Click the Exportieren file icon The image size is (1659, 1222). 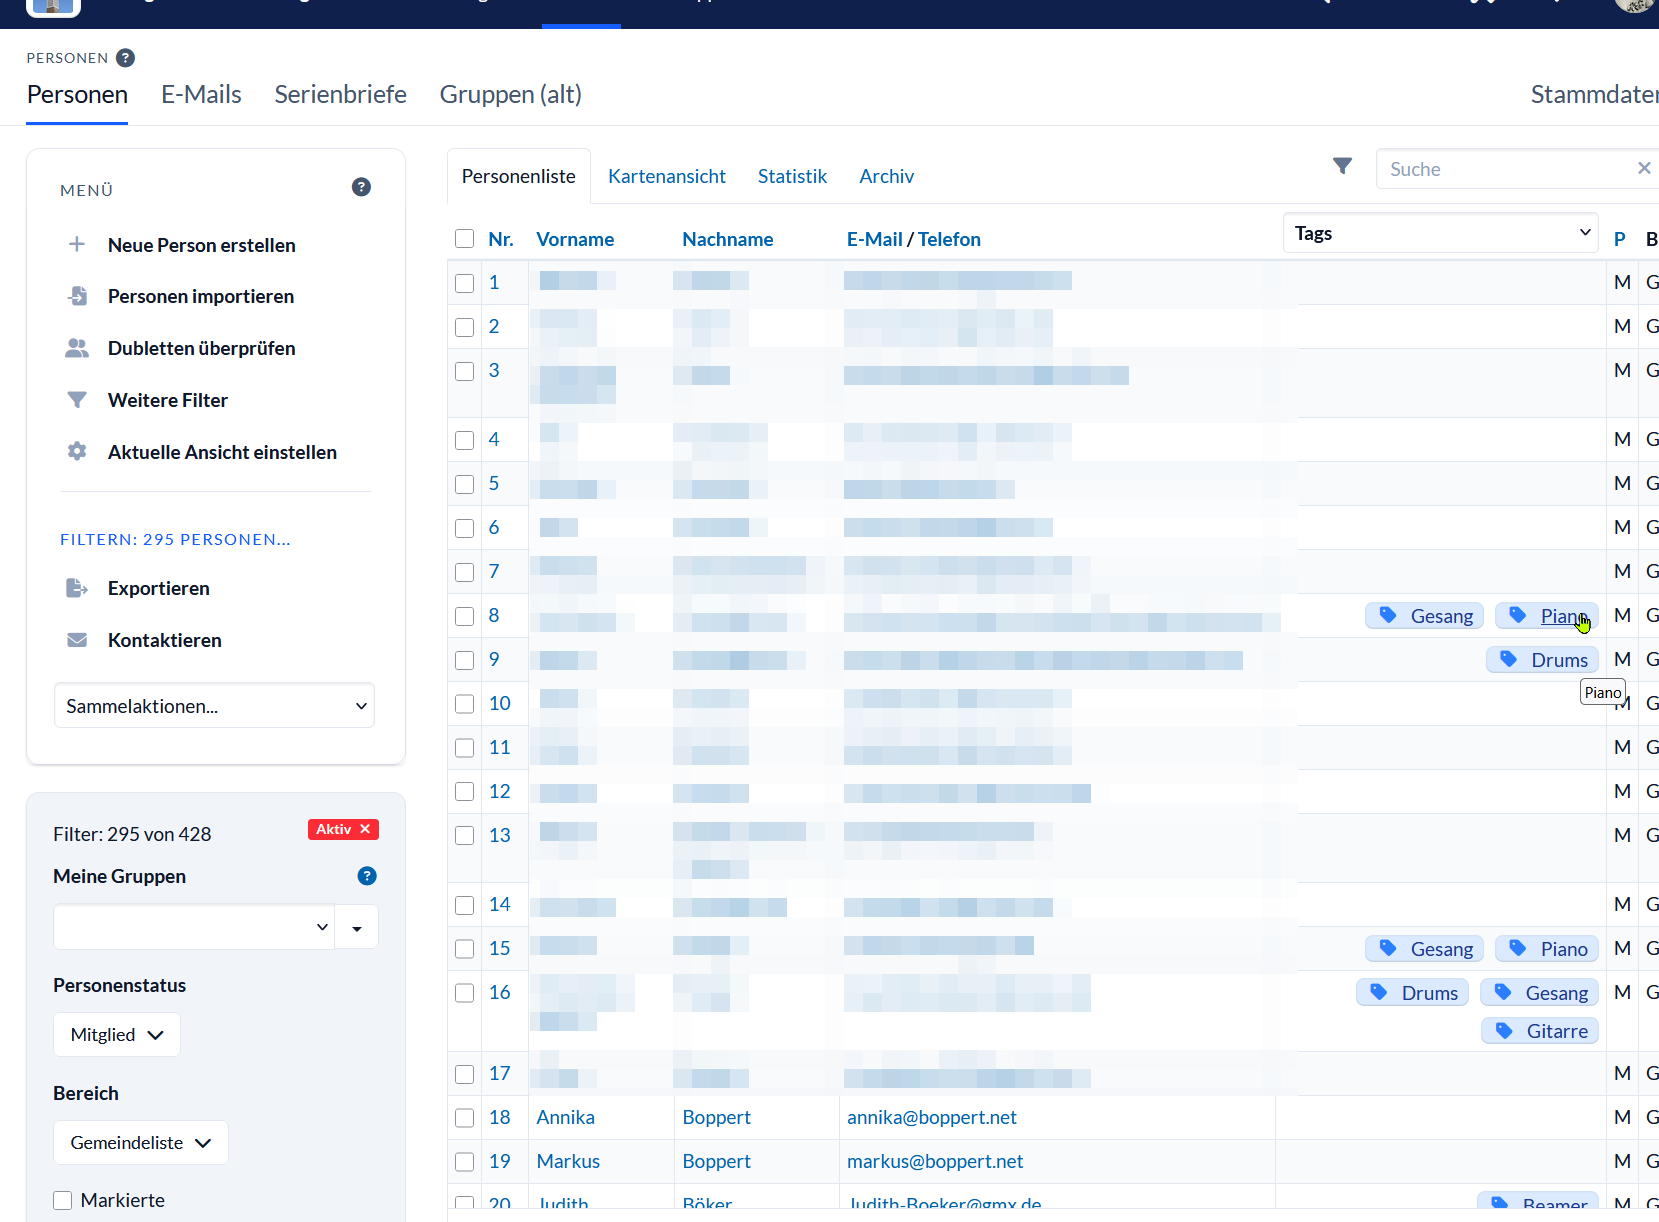point(77,588)
